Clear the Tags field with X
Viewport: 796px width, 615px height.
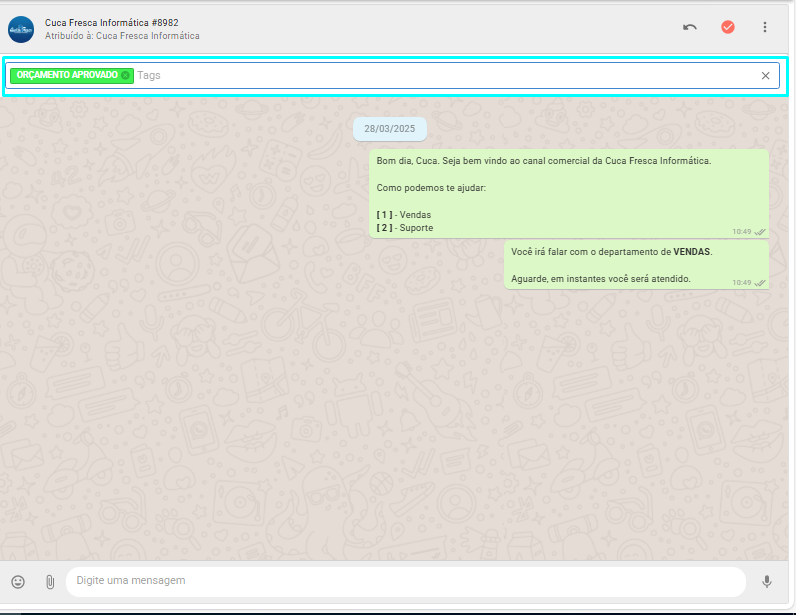[766, 76]
